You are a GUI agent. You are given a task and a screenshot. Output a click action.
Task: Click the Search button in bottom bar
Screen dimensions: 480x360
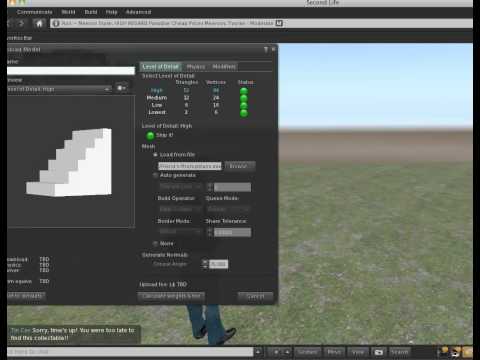[399, 352]
